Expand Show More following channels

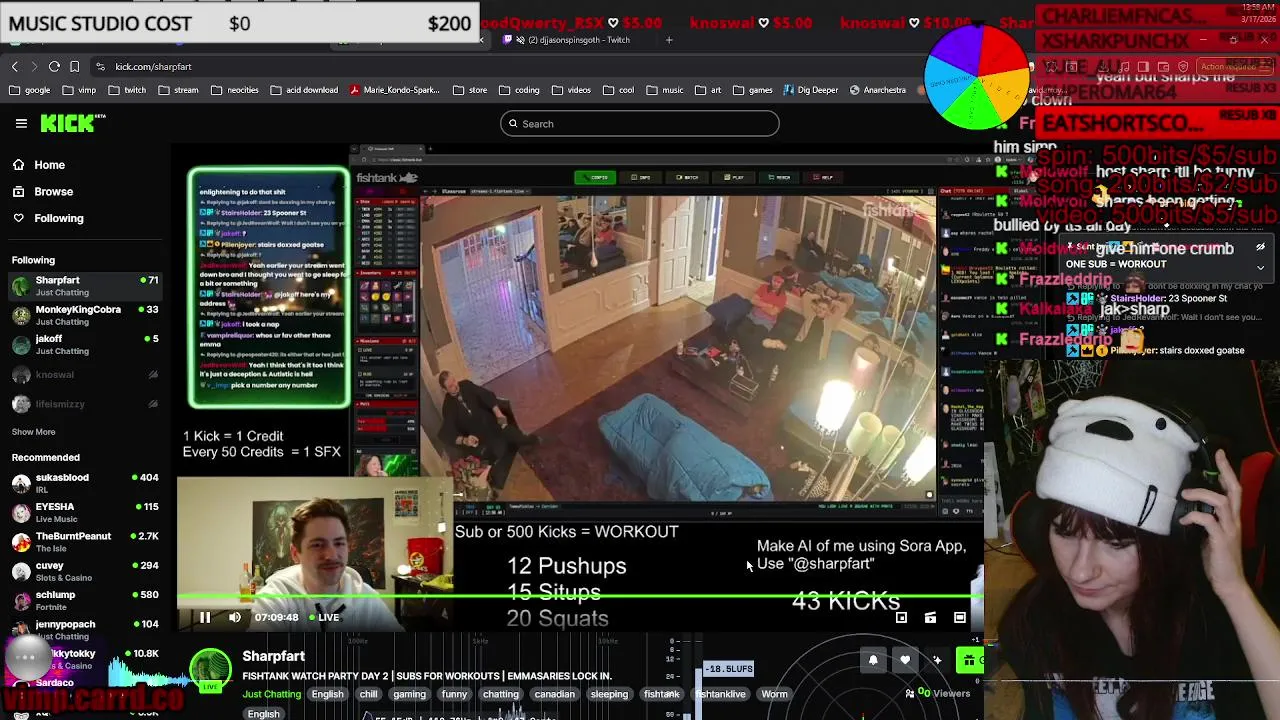click(x=33, y=432)
